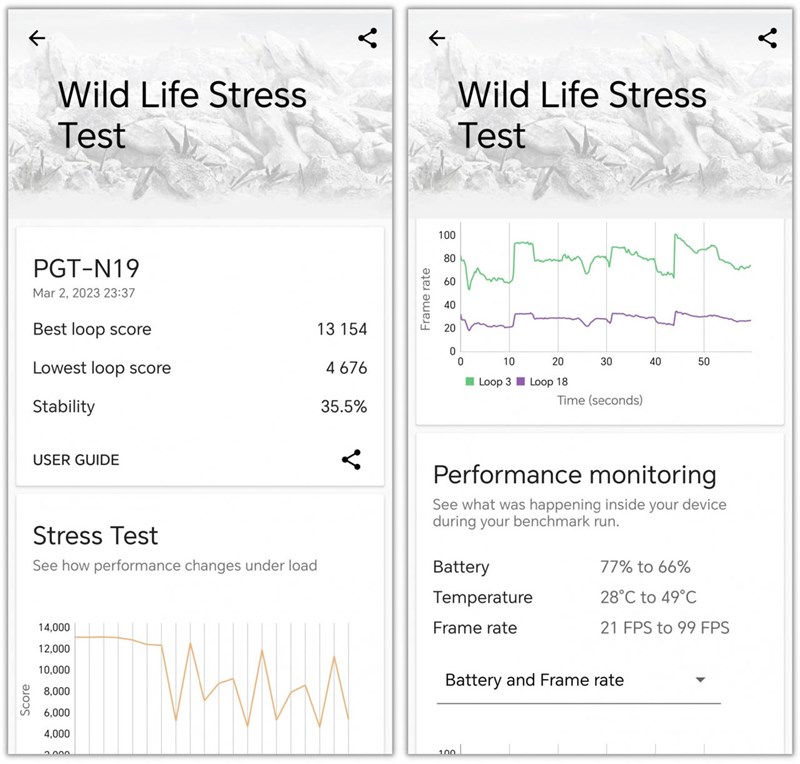Share the PGT-N19 result from its card
This screenshot has height=764, width=800.
tap(351, 460)
